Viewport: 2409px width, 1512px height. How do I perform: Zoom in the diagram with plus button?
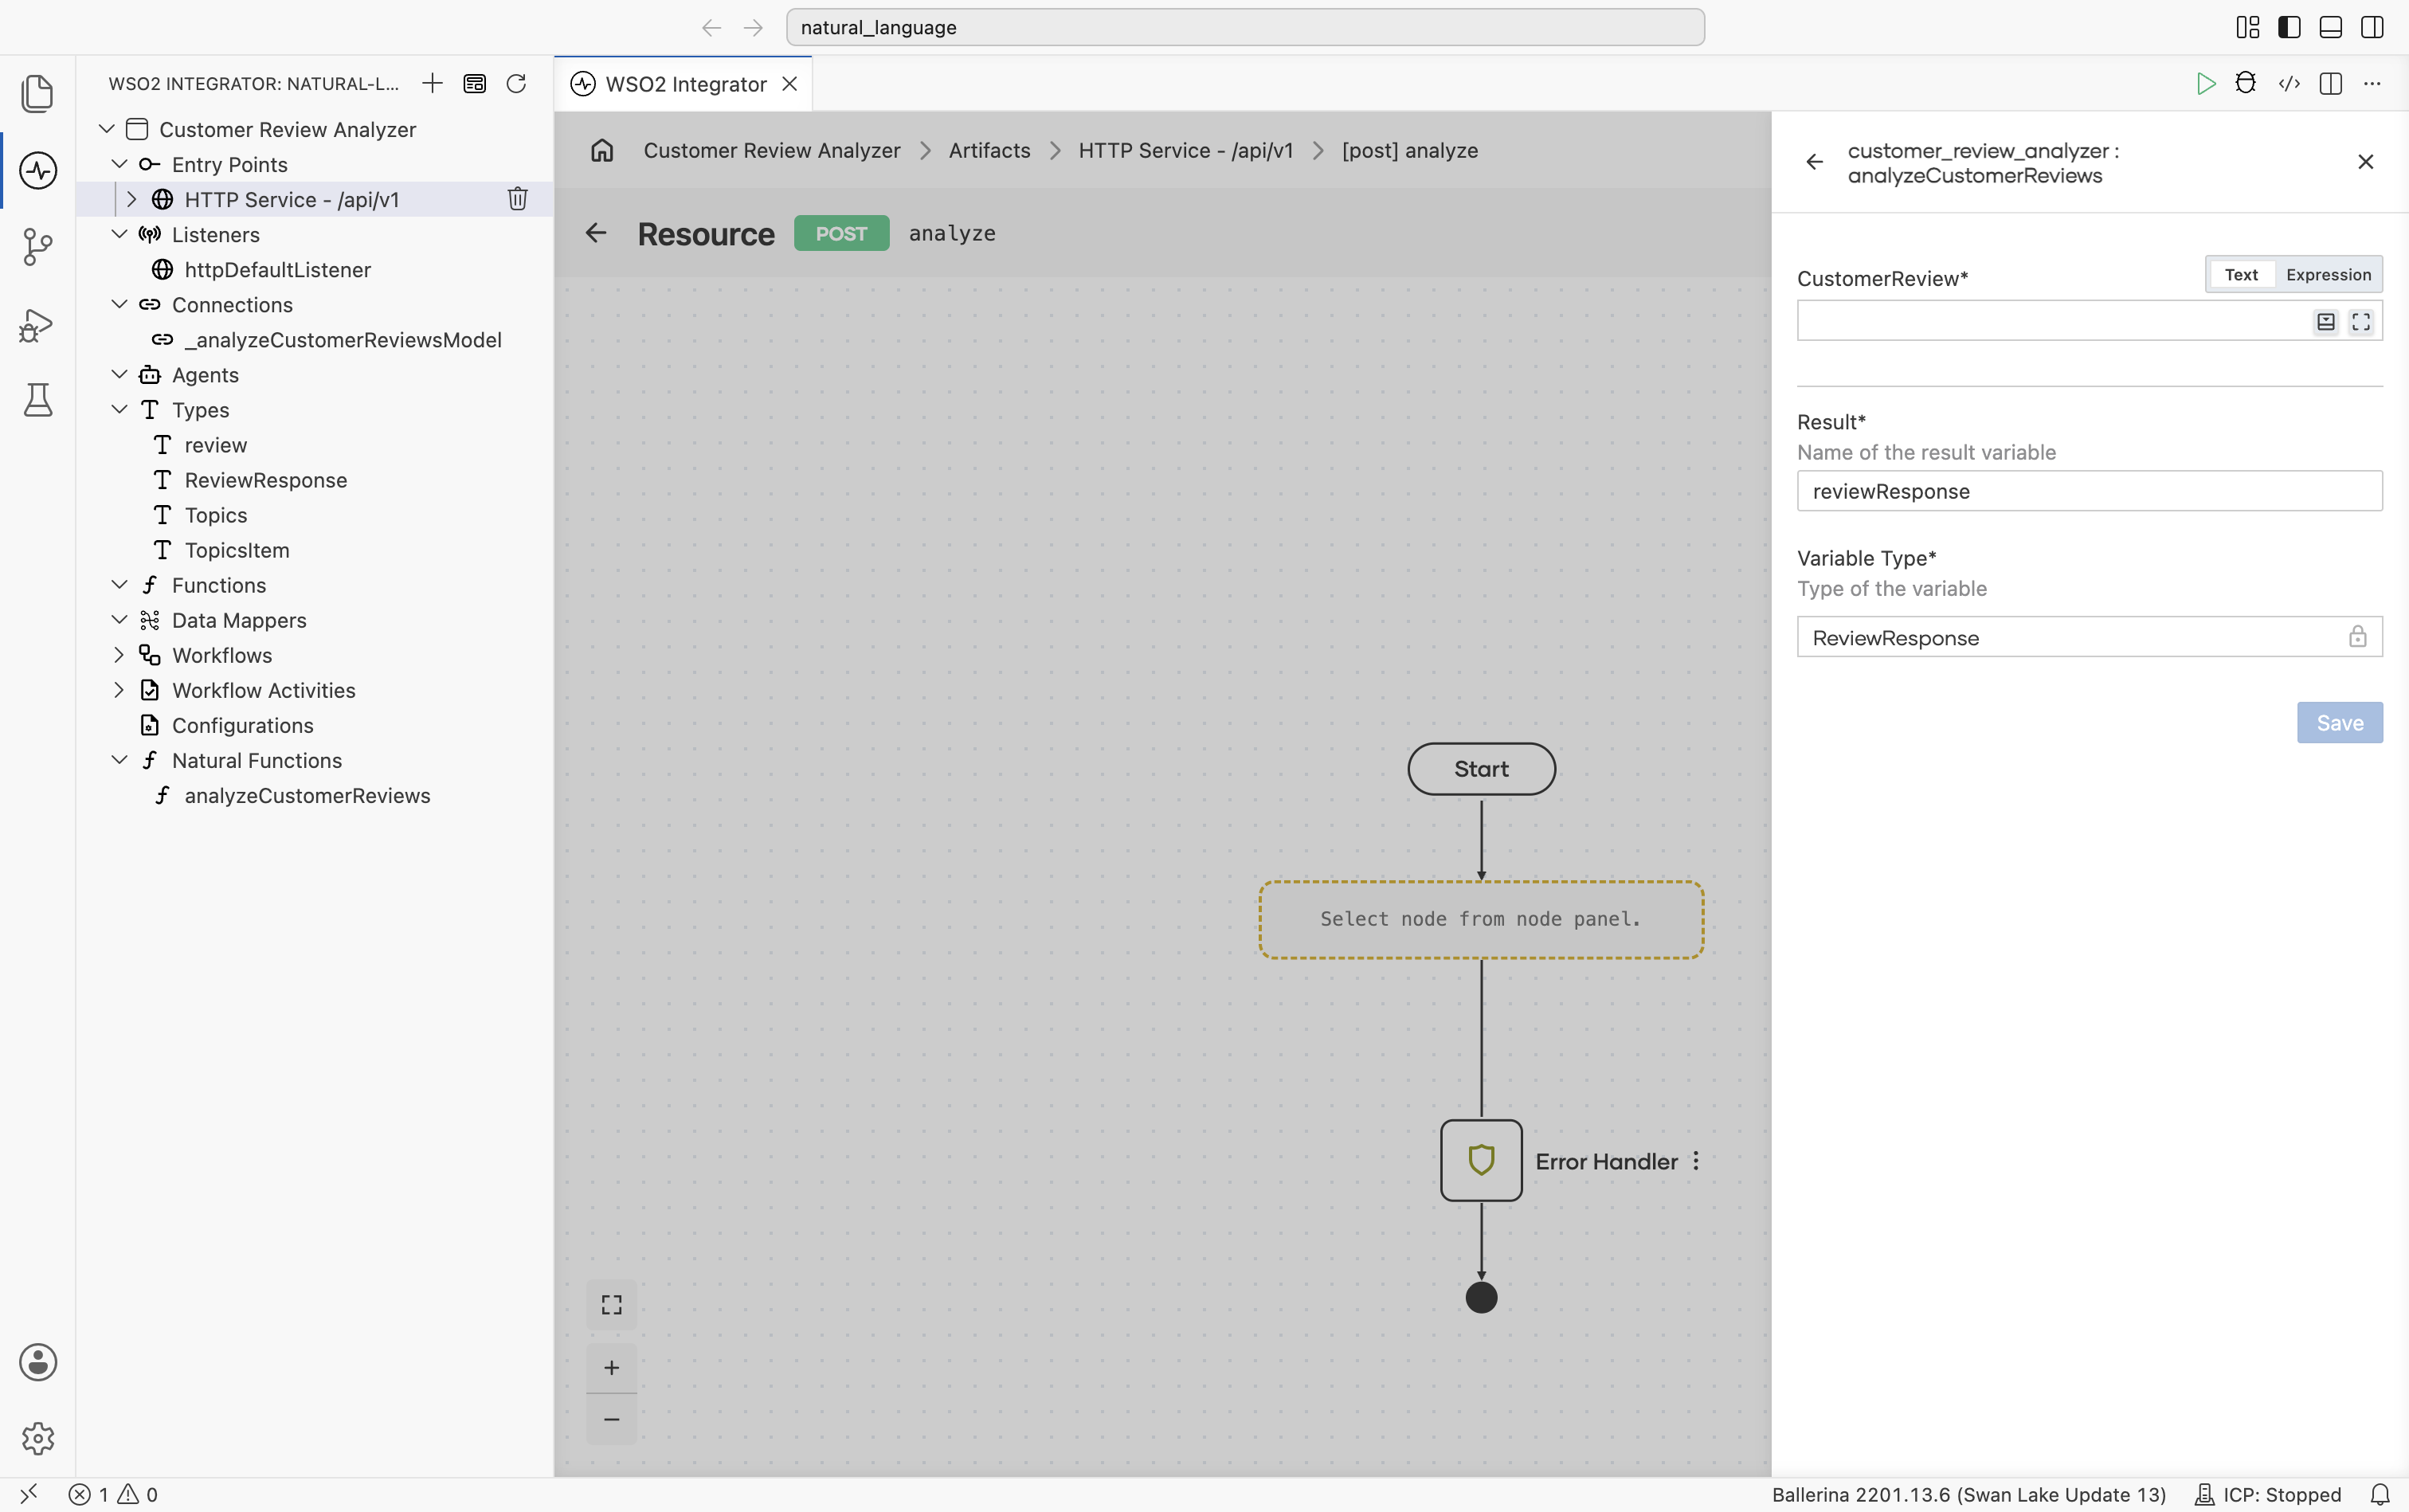[611, 1367]
